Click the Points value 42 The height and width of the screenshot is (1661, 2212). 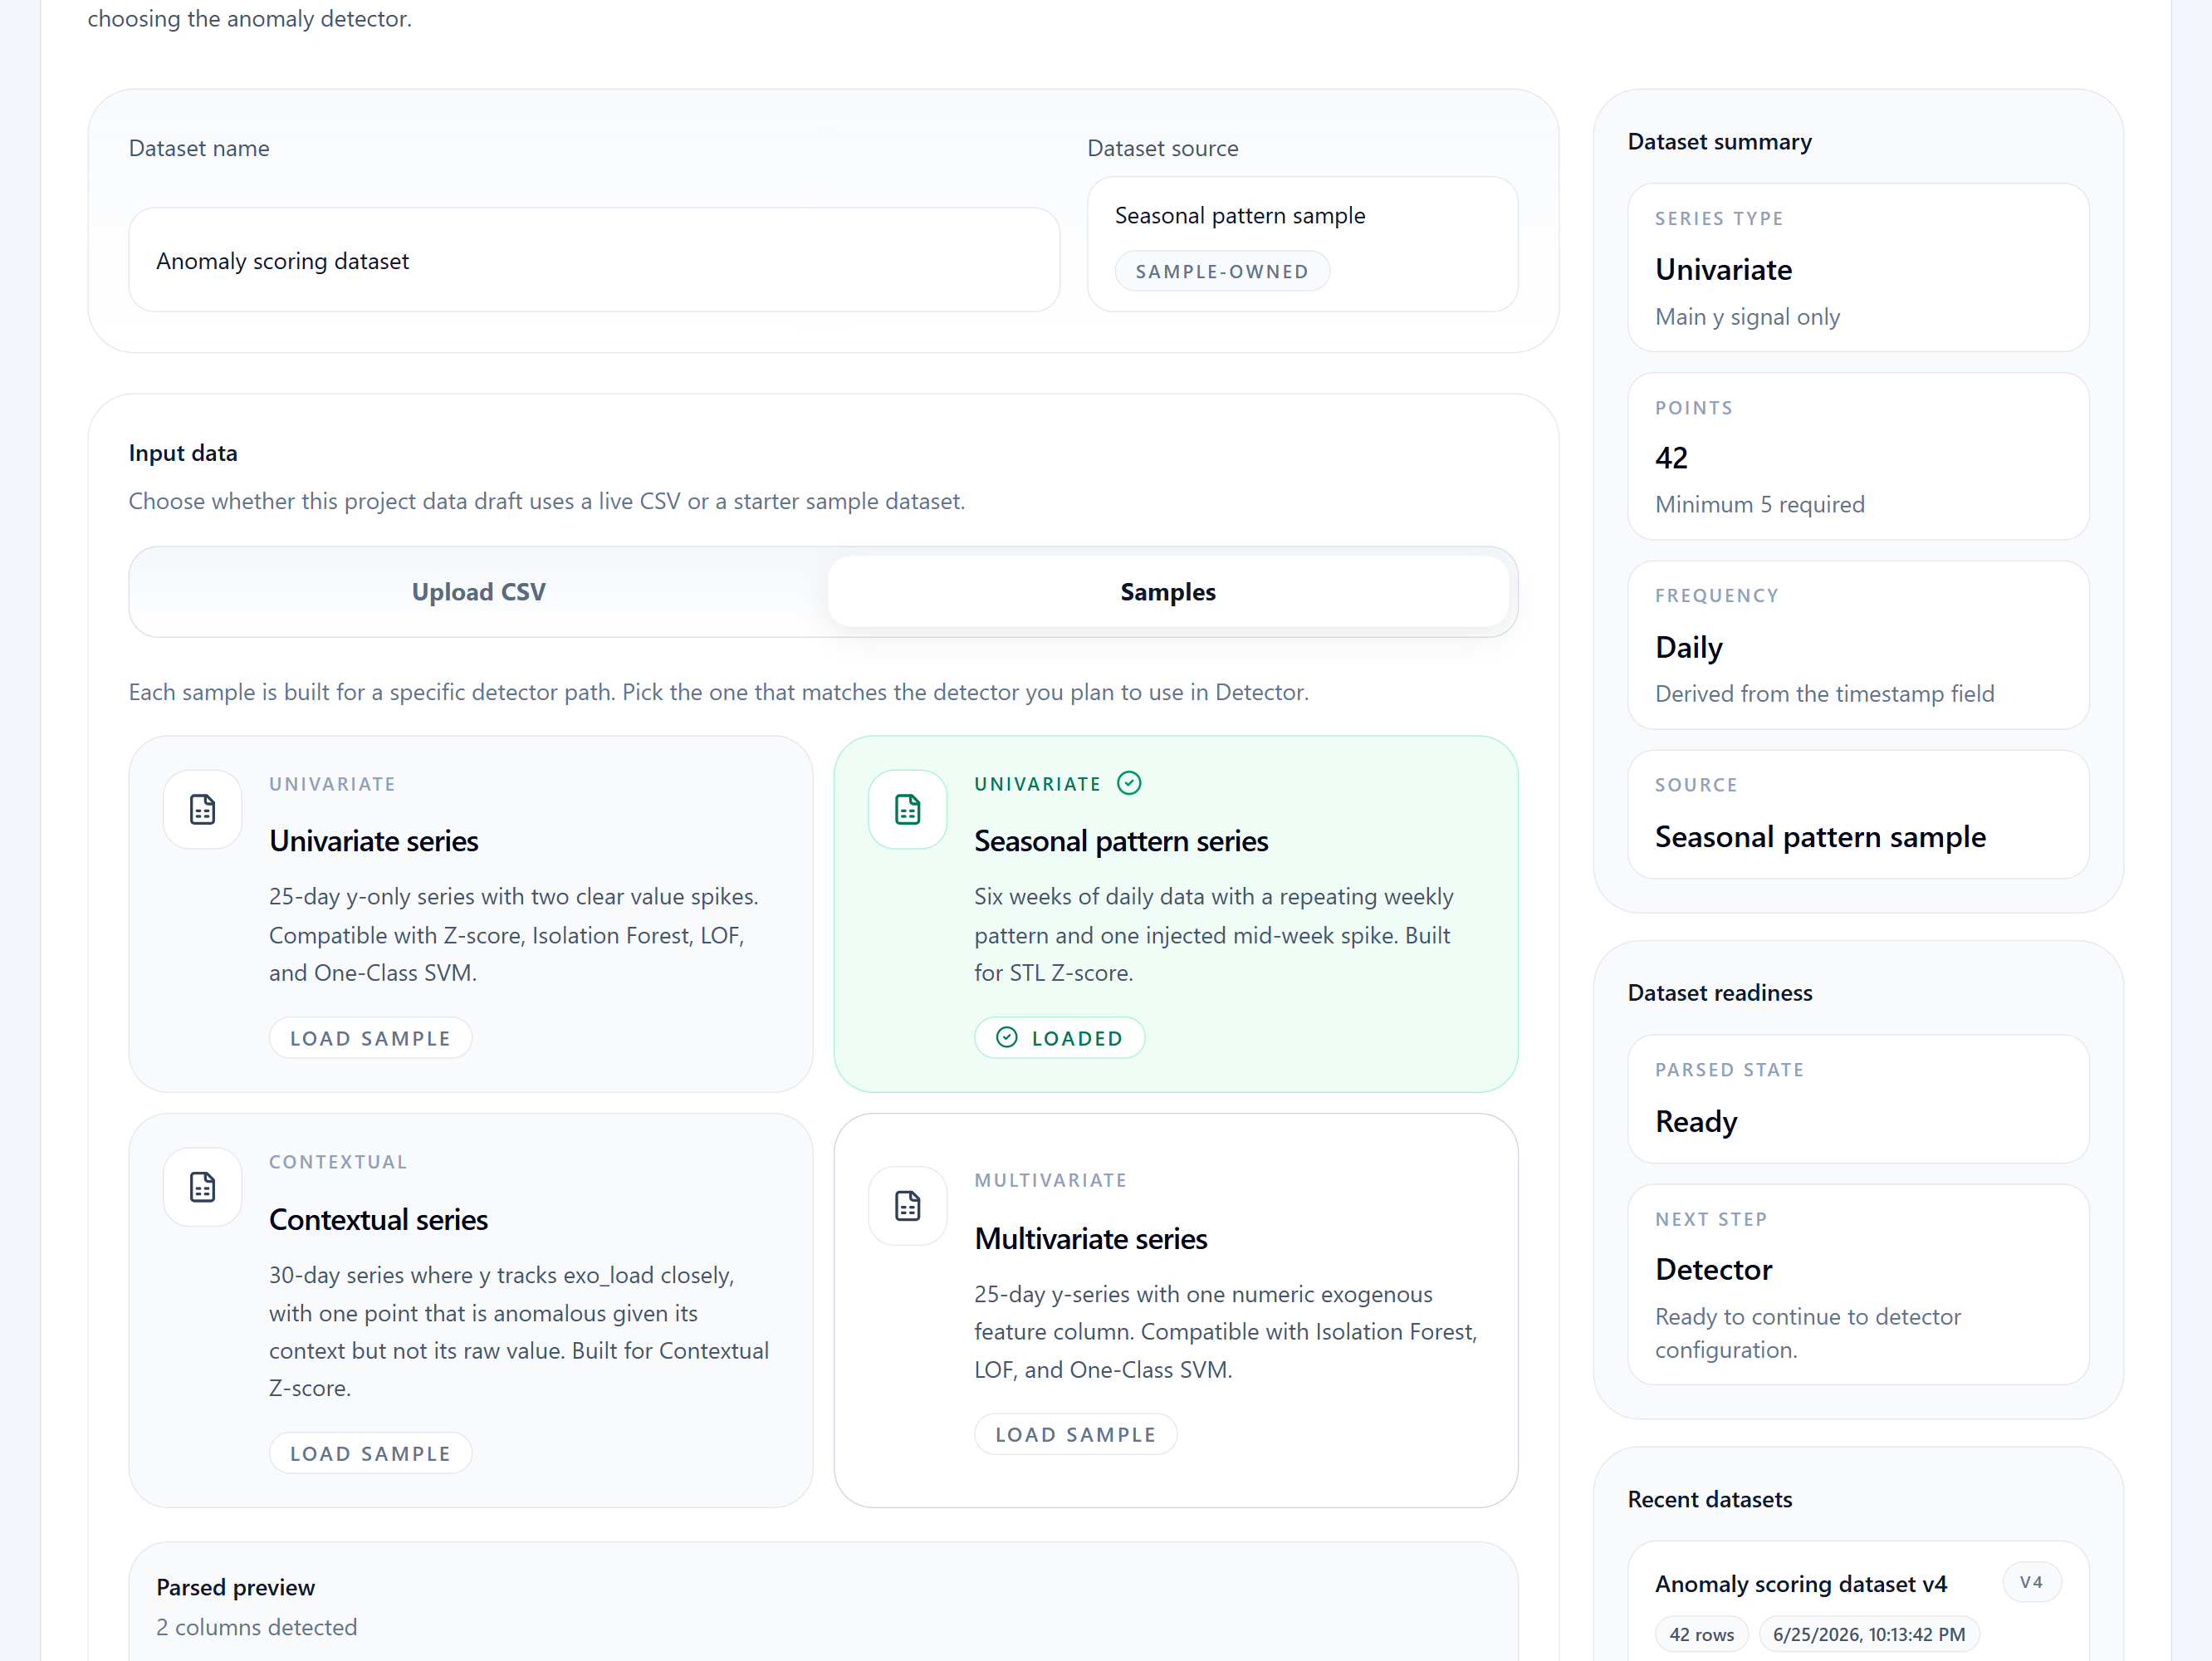click(1672, 458)
